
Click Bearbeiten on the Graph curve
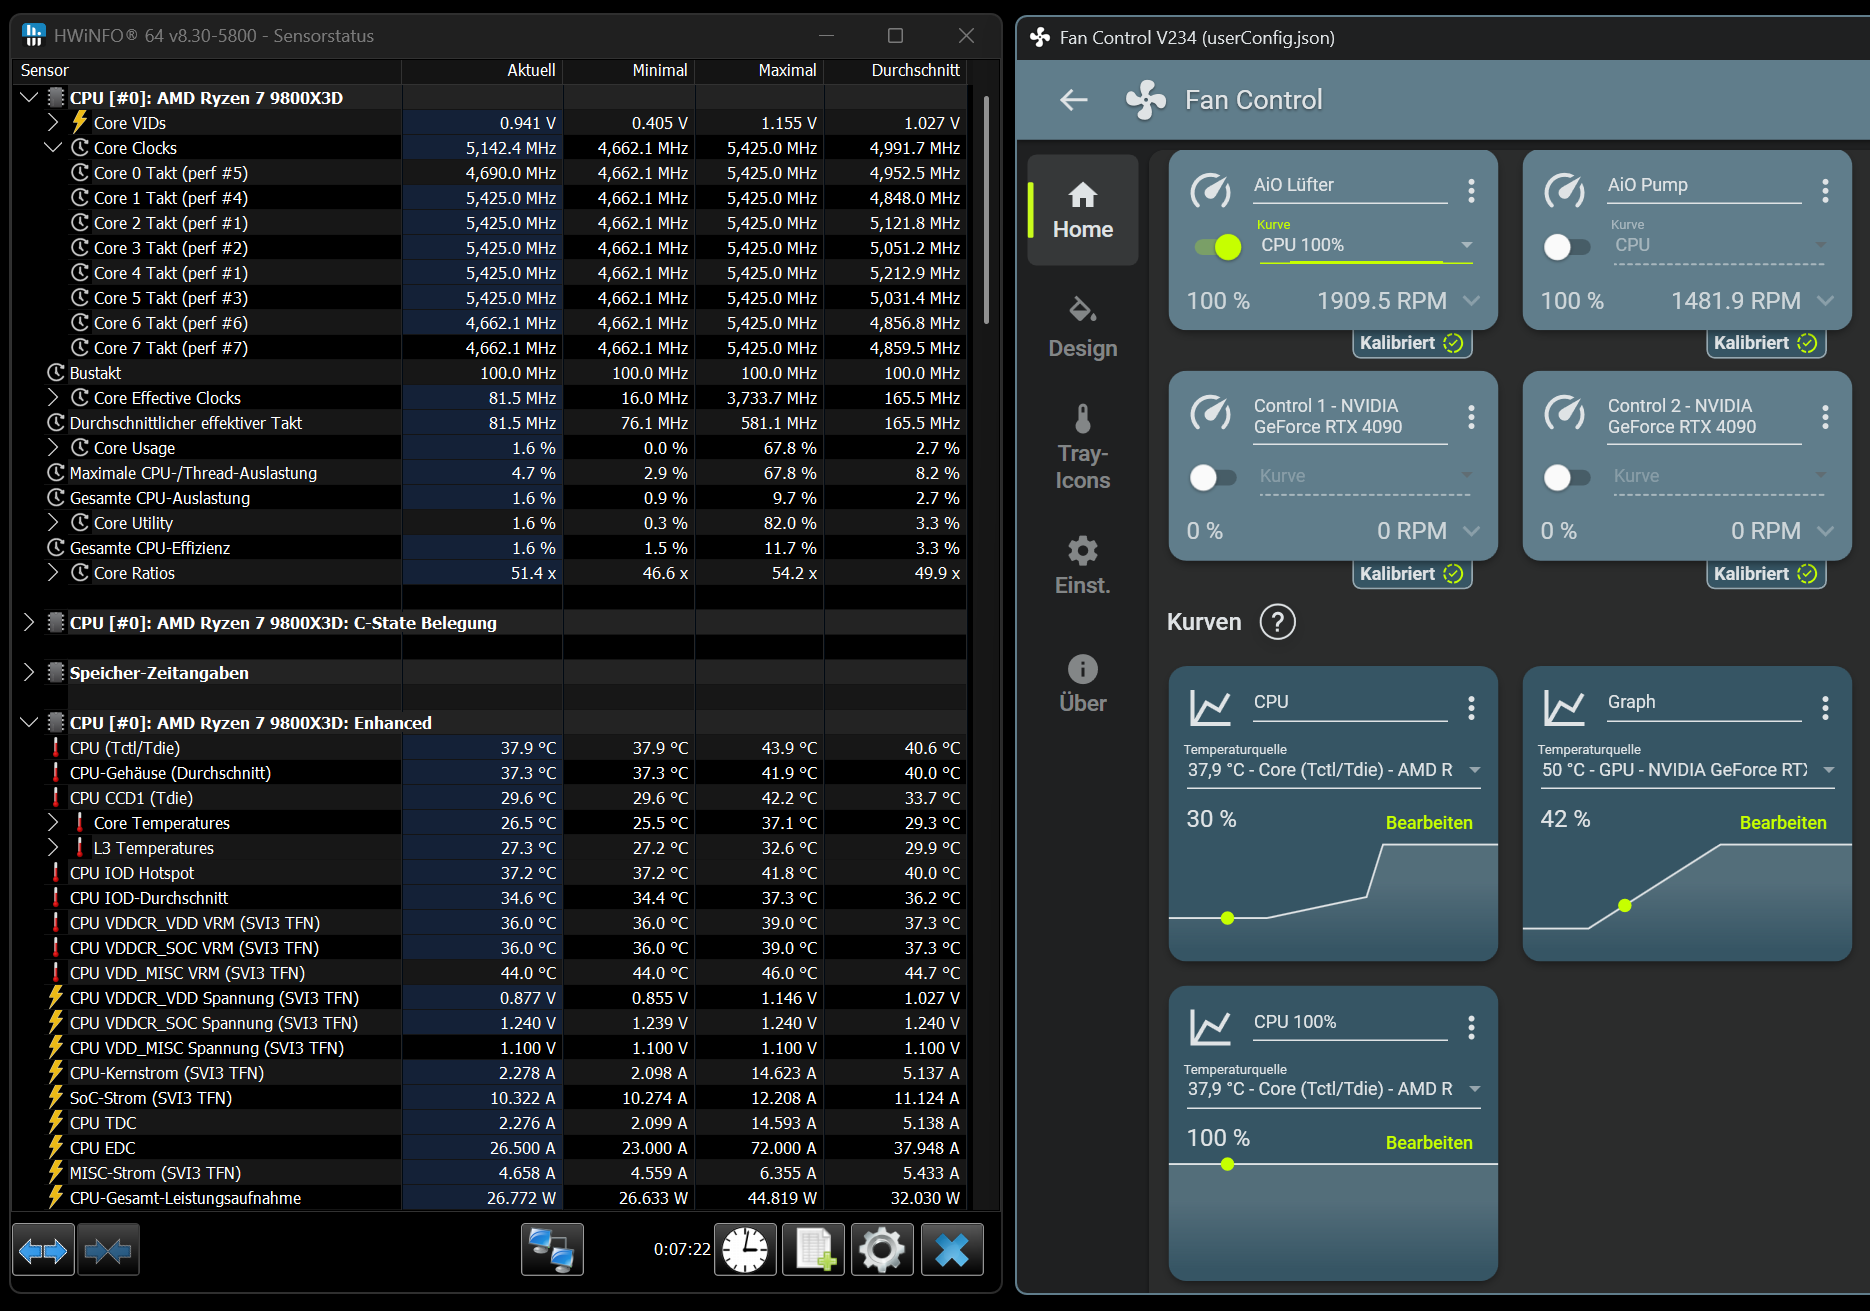tap(1783, 823)
